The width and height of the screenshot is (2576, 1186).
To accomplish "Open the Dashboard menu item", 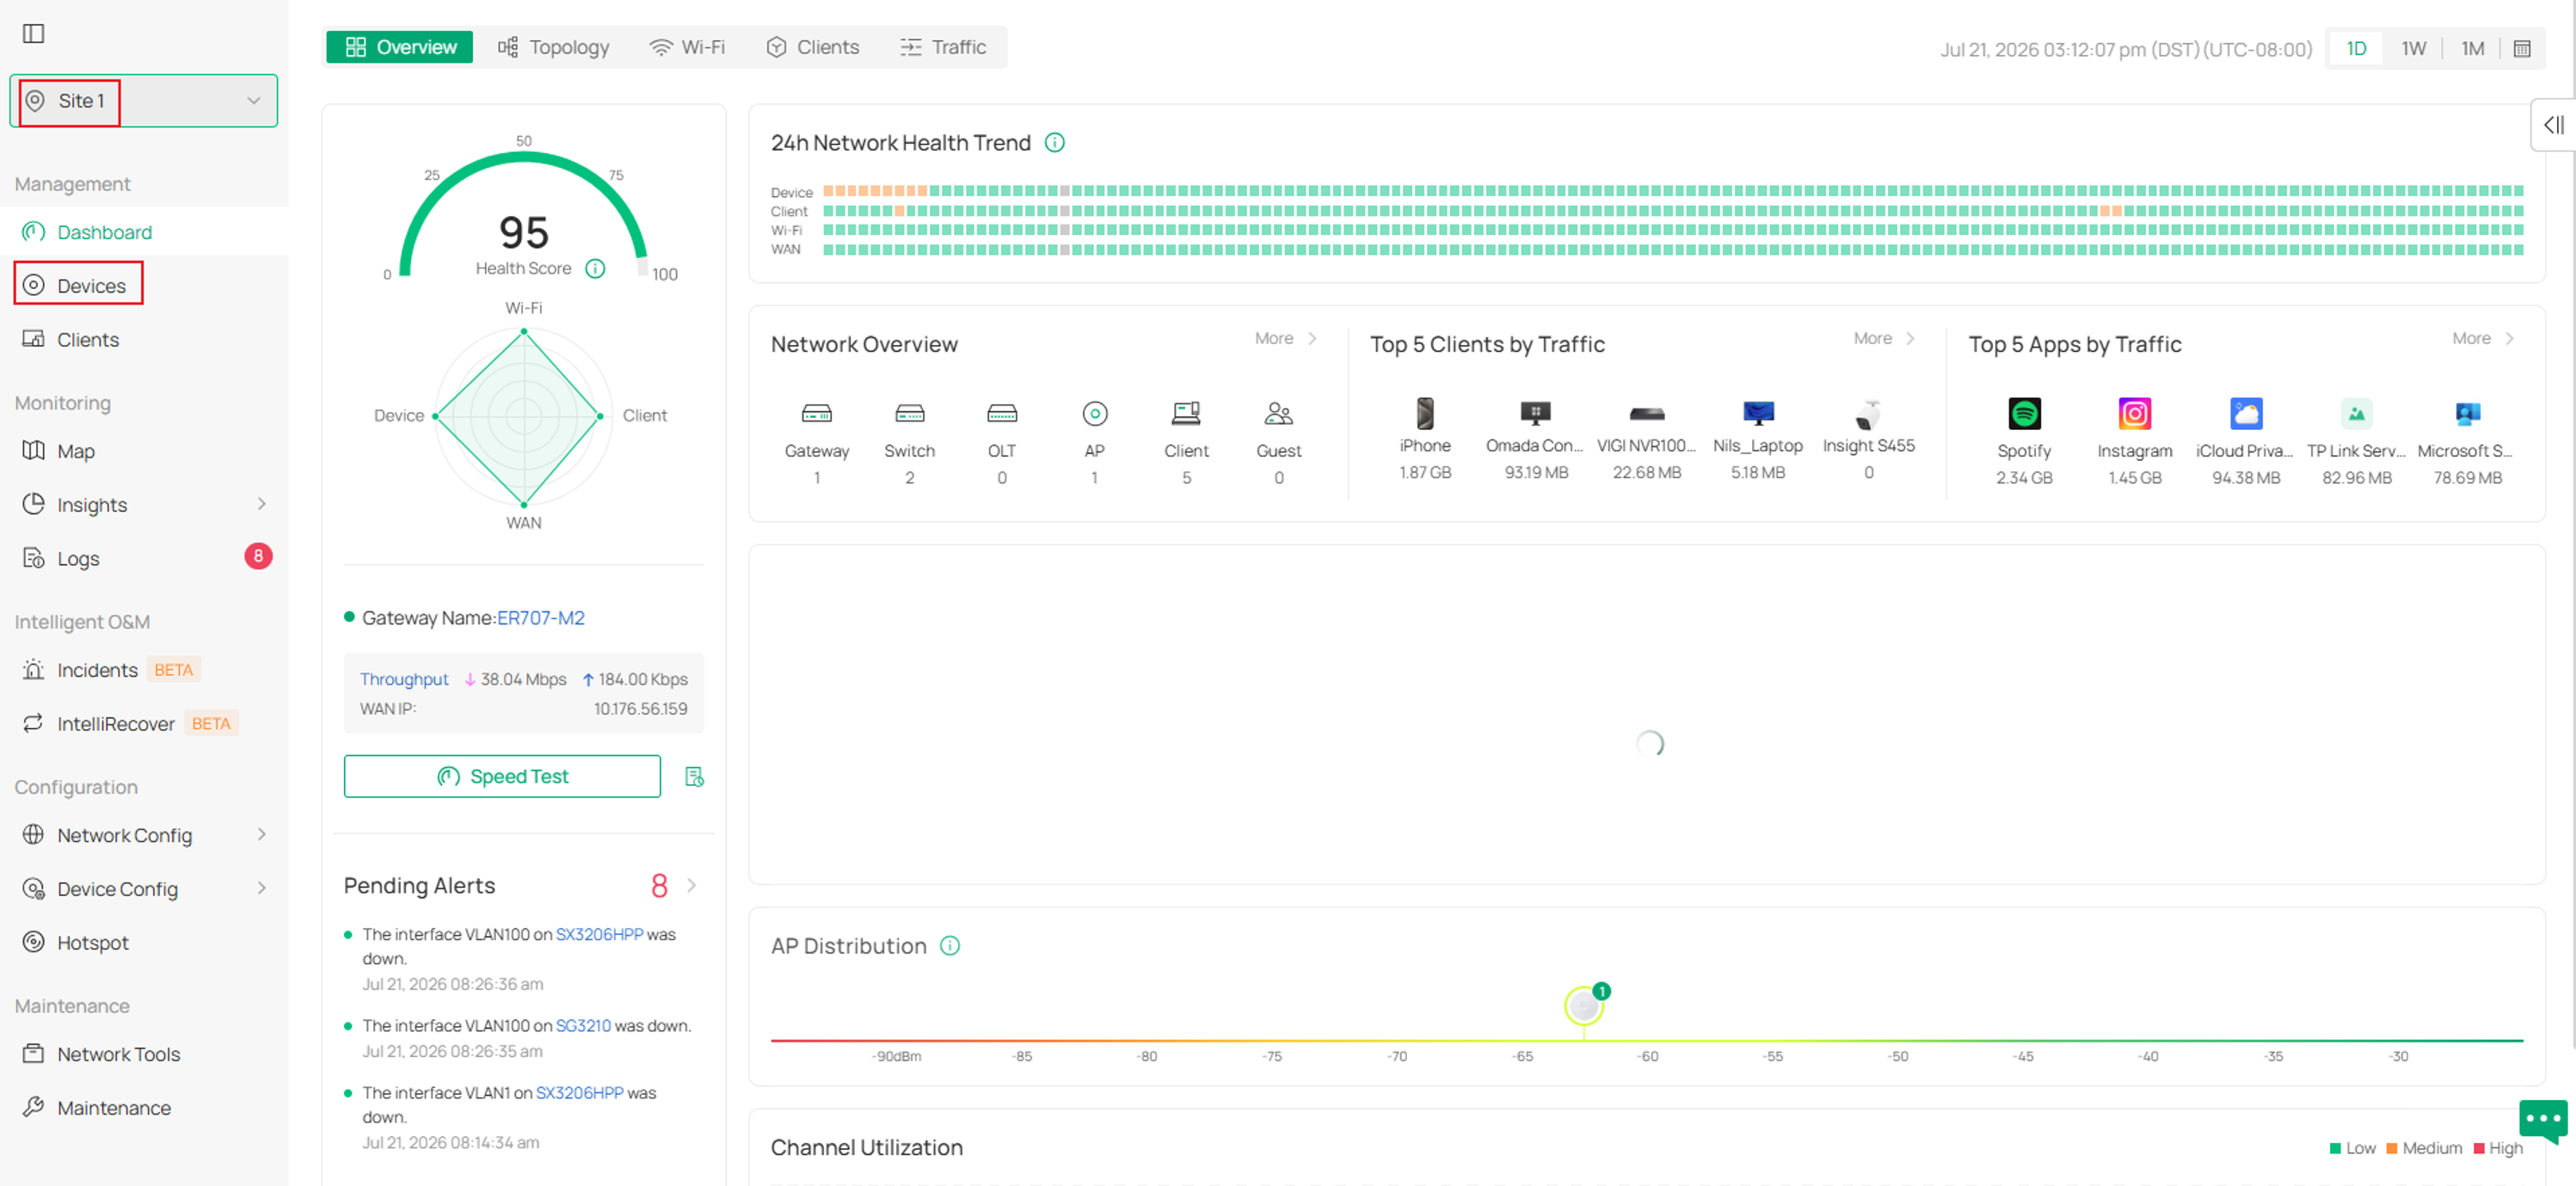I will pos(144,232).
